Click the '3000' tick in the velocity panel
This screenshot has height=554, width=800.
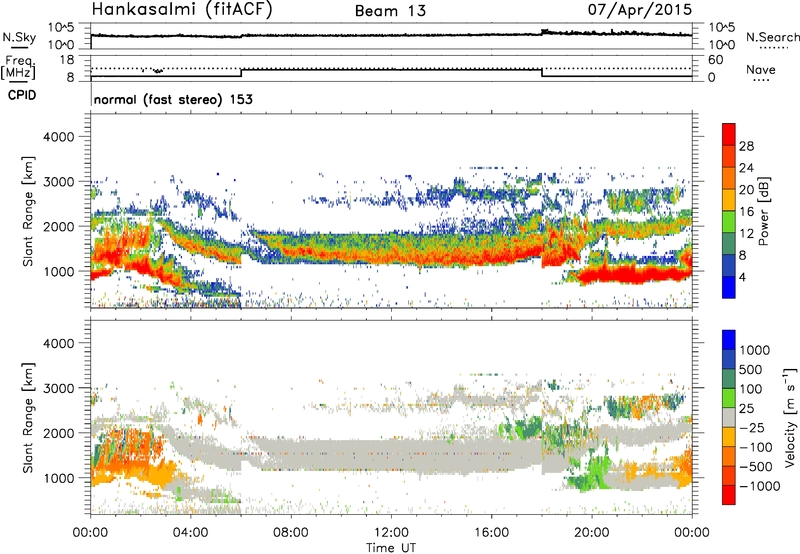coord(58,388)
